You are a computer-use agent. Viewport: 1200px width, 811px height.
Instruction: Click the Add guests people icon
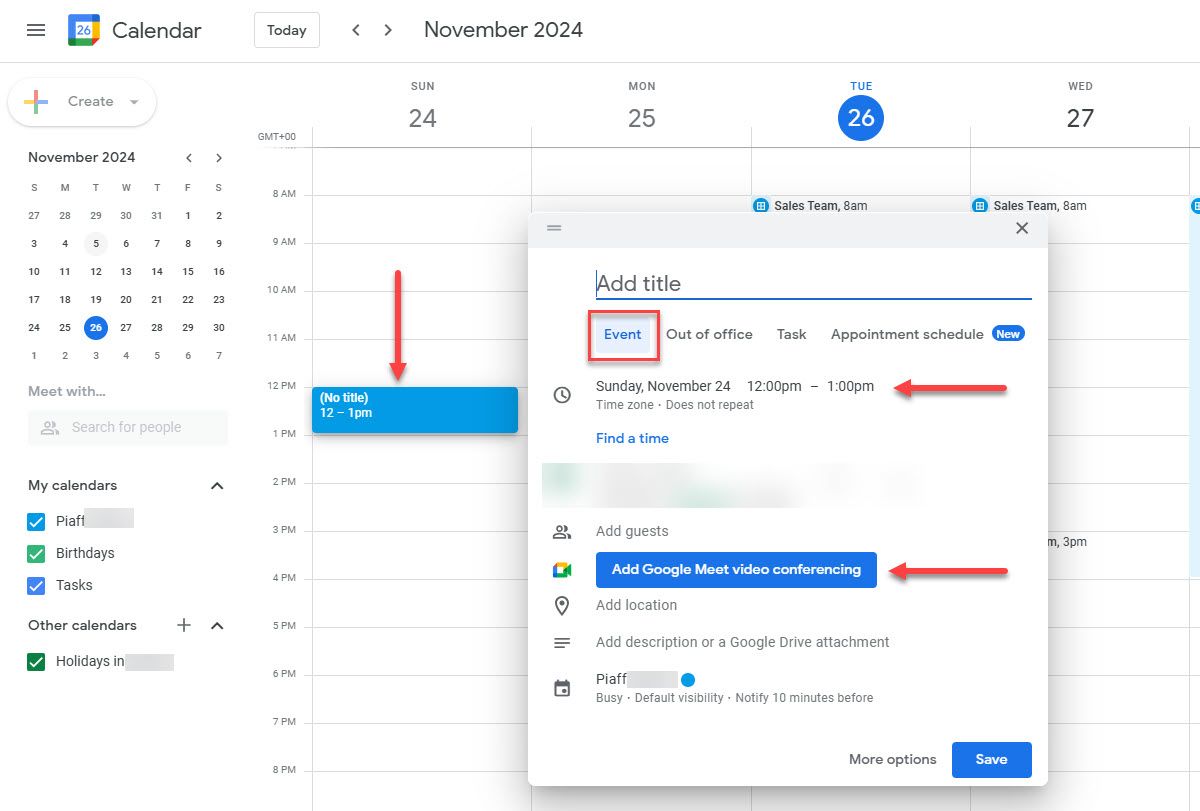[x=561, y=531]
